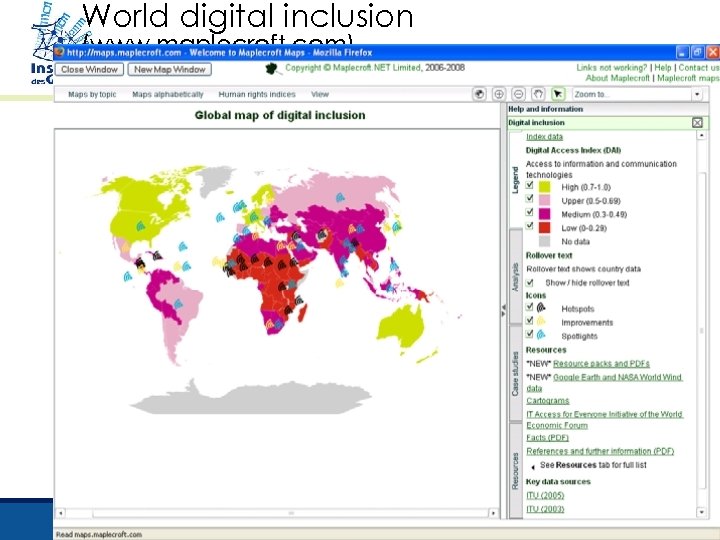Open the Help link
Viewport: 720px width, 540px height.
(663, 68)
